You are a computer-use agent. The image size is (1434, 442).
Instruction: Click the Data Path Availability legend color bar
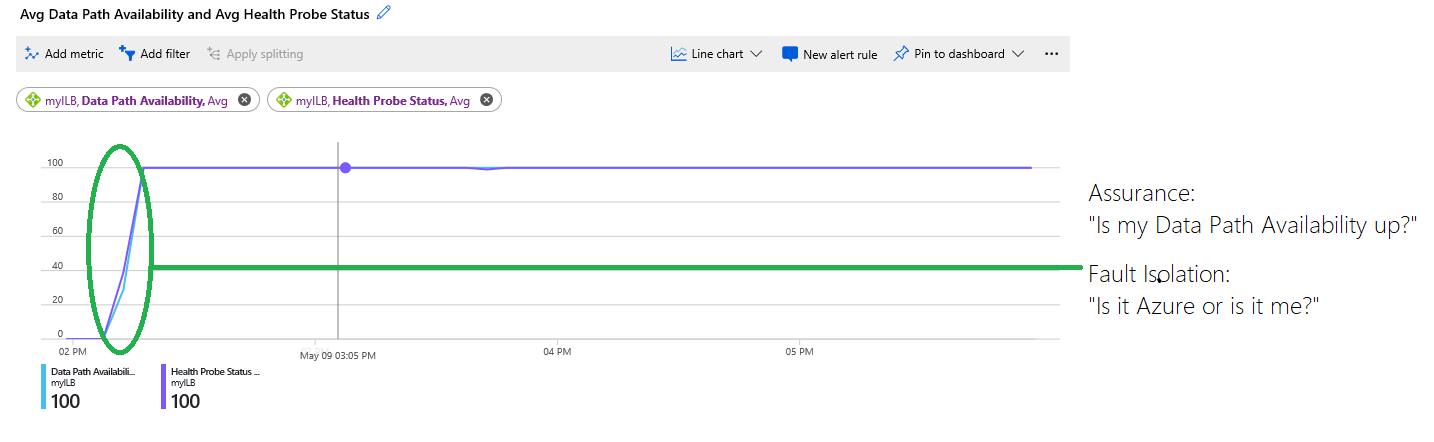[43, 386]
